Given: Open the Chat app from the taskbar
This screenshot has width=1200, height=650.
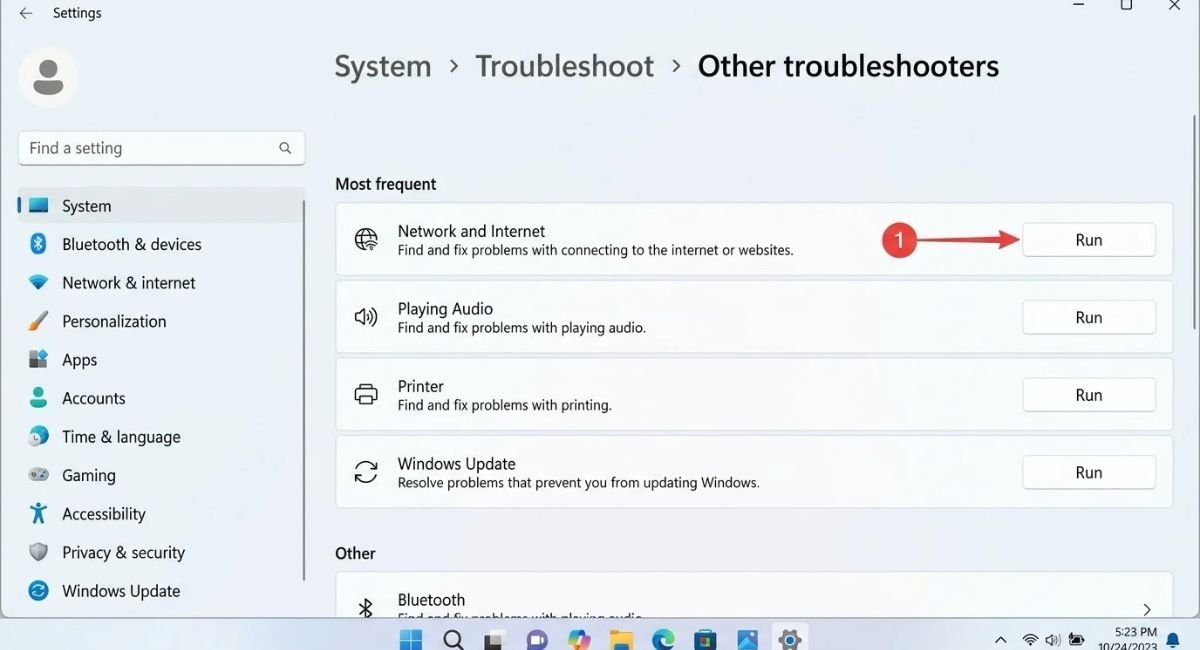Looking at the screenshot, I should pos(537,639).
